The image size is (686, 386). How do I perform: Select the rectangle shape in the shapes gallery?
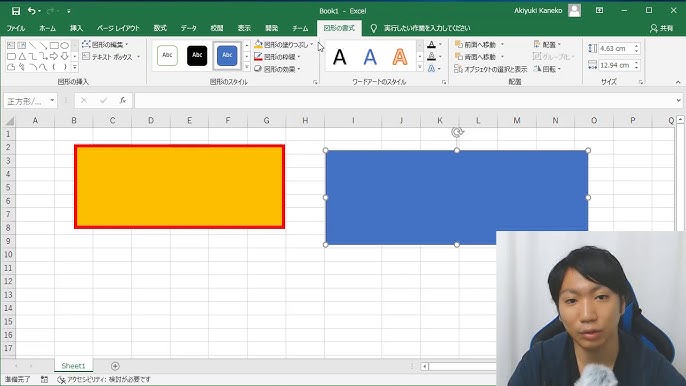pos(54,45)
